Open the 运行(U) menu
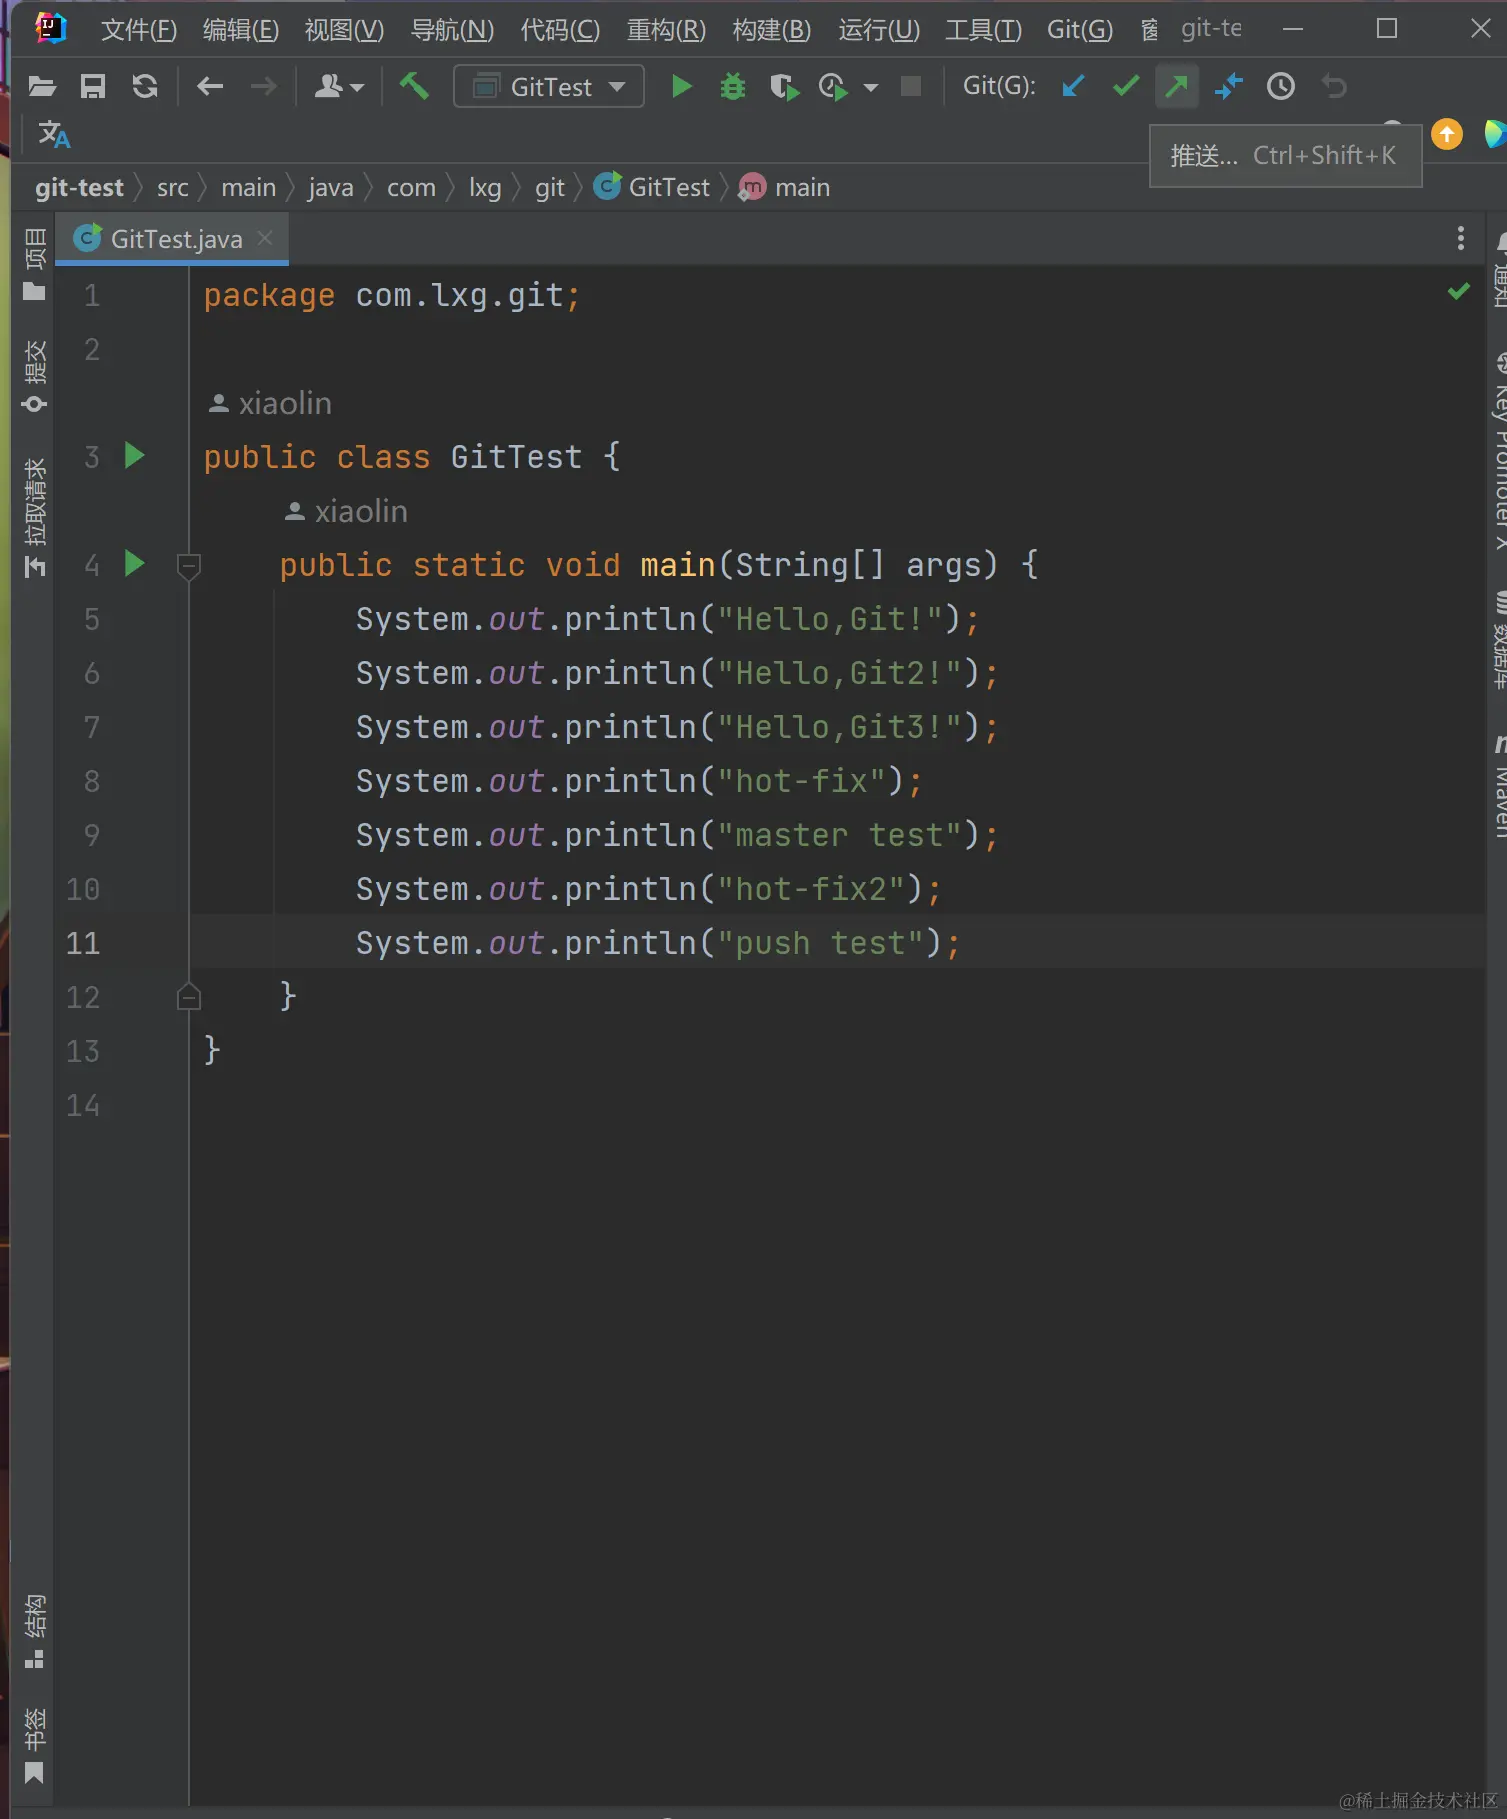The height and width of the screenshot is (1819, 1507). [879, 30]
